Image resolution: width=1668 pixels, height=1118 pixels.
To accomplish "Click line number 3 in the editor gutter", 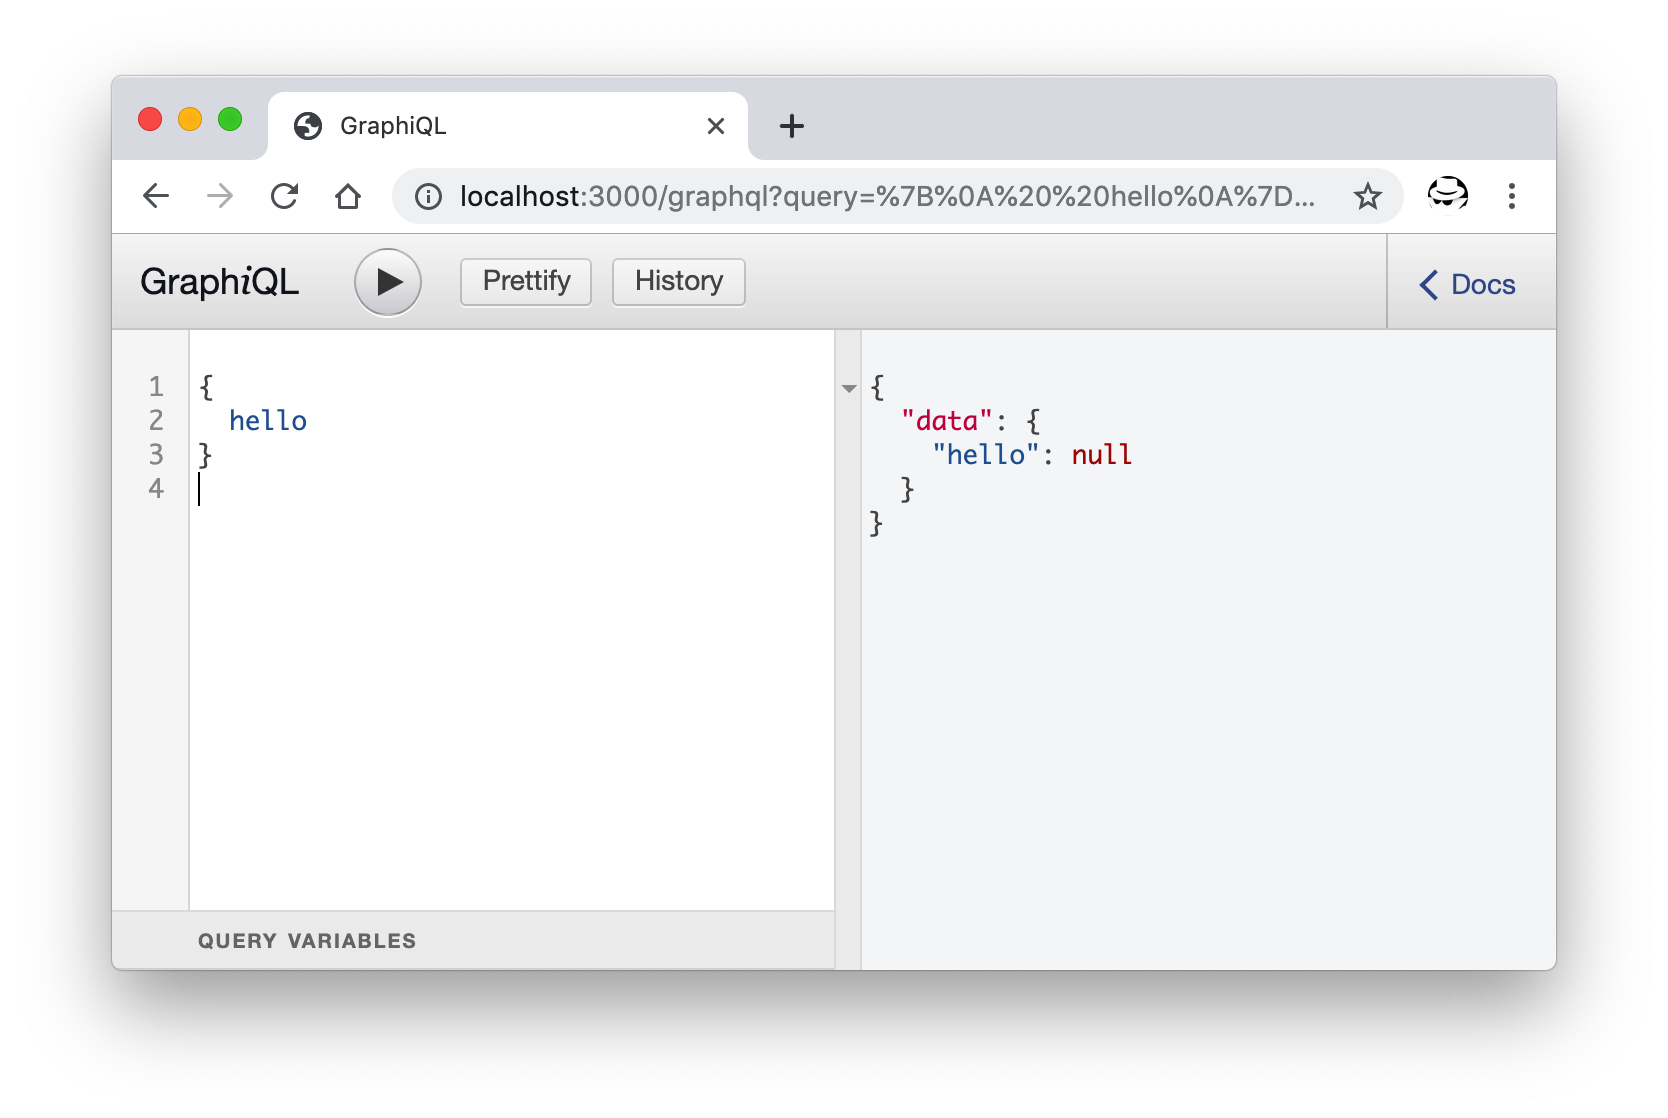I will 156,455.
